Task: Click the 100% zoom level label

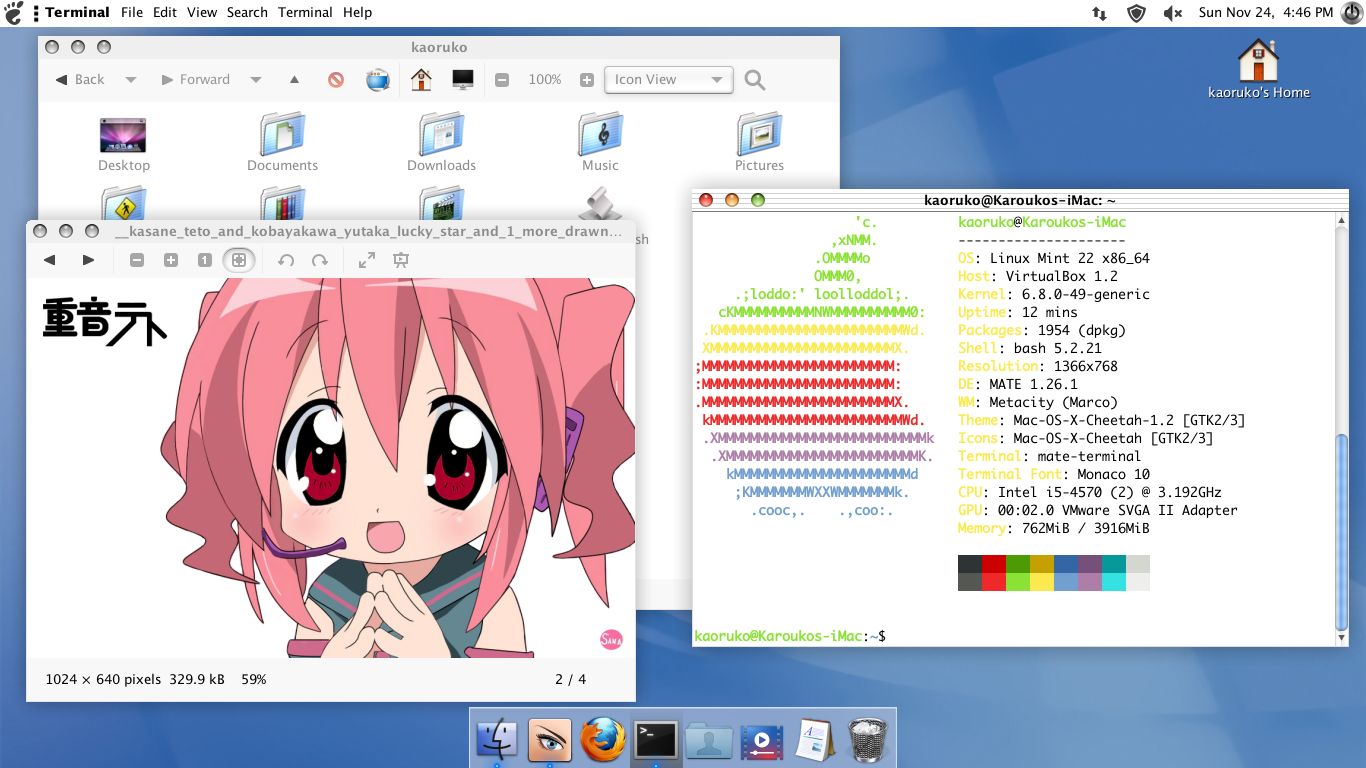Action: pyautogui.click(x=545, y=80)
